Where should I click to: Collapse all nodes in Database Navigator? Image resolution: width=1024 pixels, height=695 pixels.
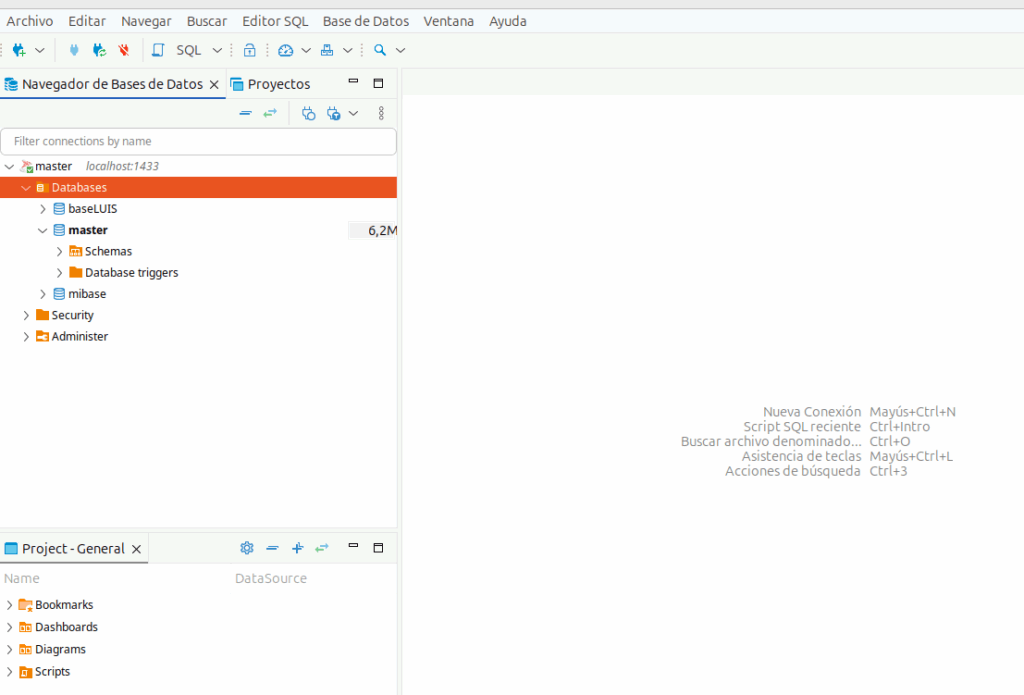click(x=245, y=114)
